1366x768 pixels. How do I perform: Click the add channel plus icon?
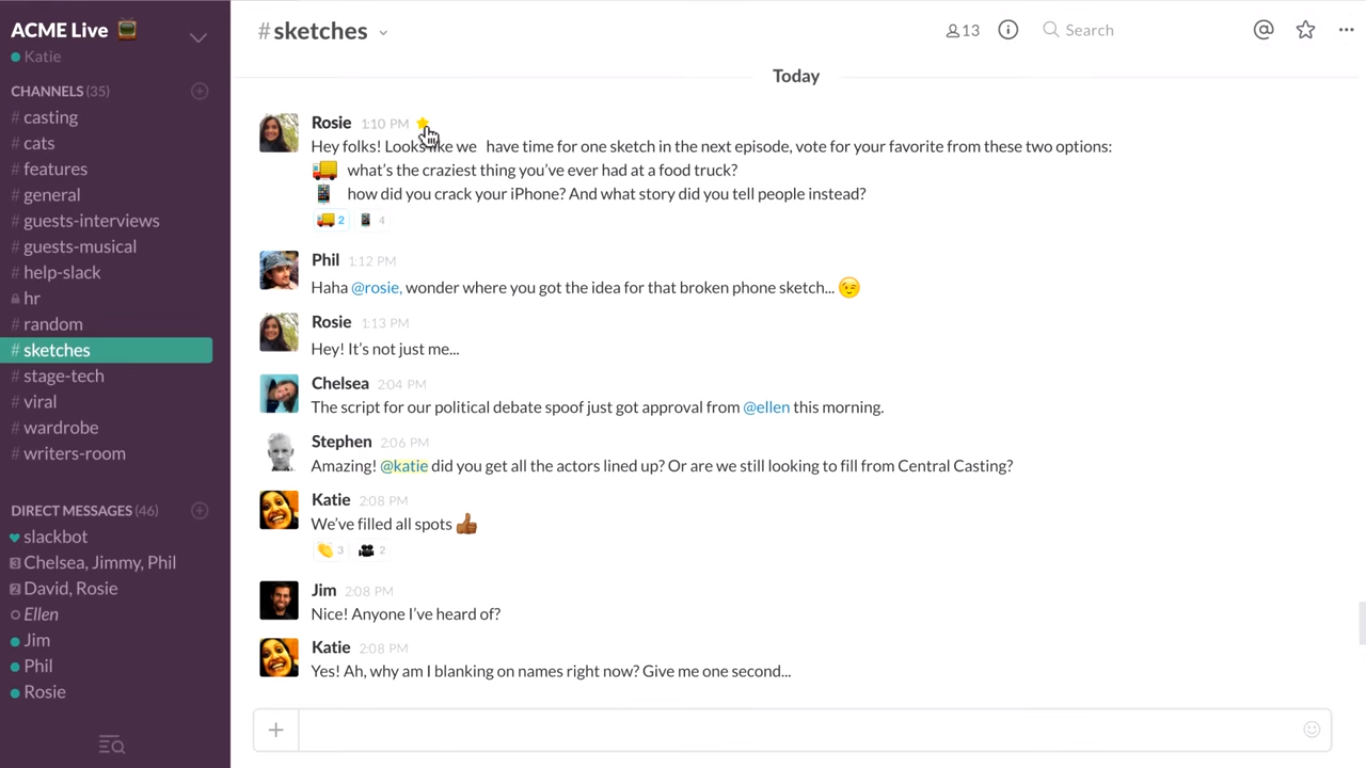tap(200, 91)
